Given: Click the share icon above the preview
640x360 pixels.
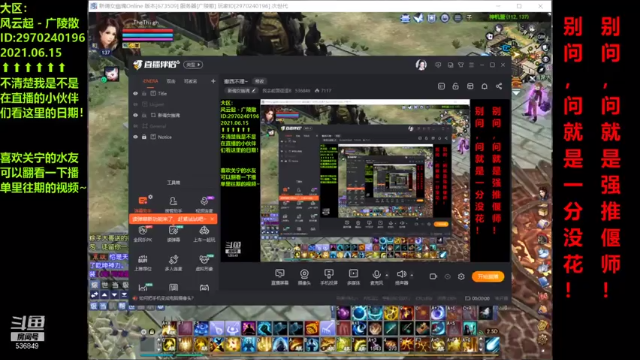Looking at the screenshot, I should 499,86.
